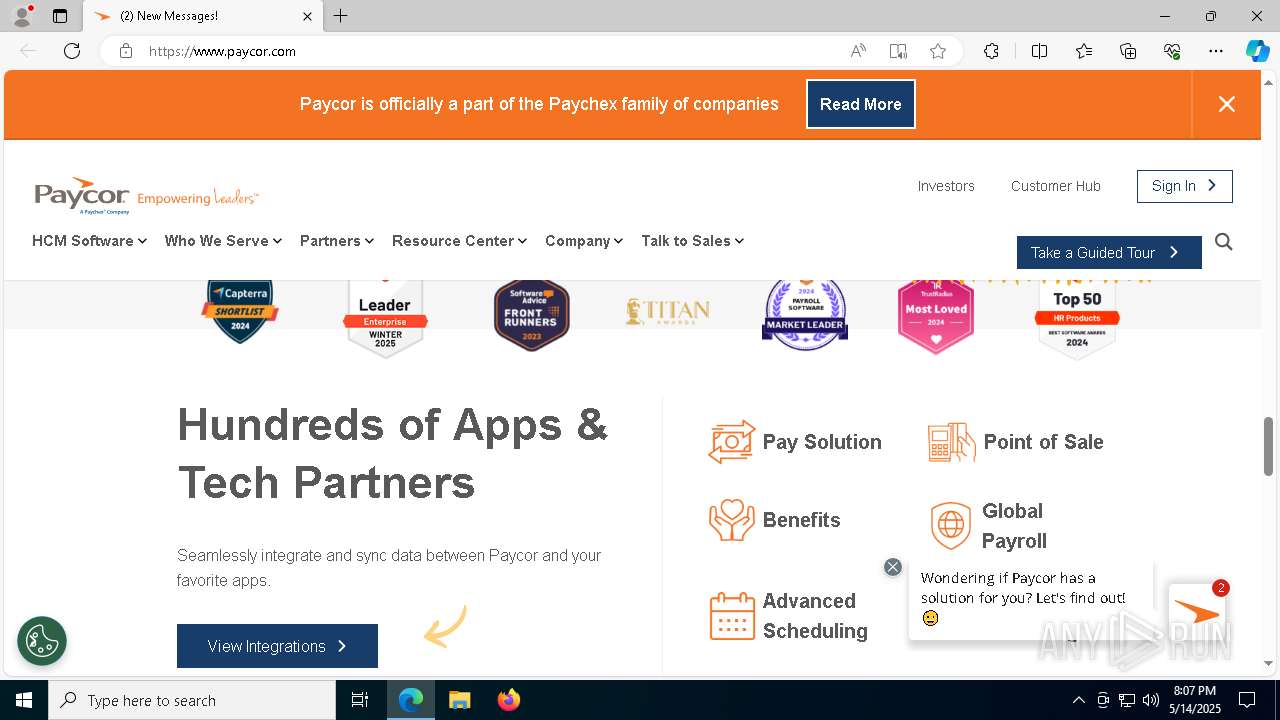Viewport: 1280px width, 720px height.
Task: Open Task View on the taskbar
Action: [x=360, y=700]
